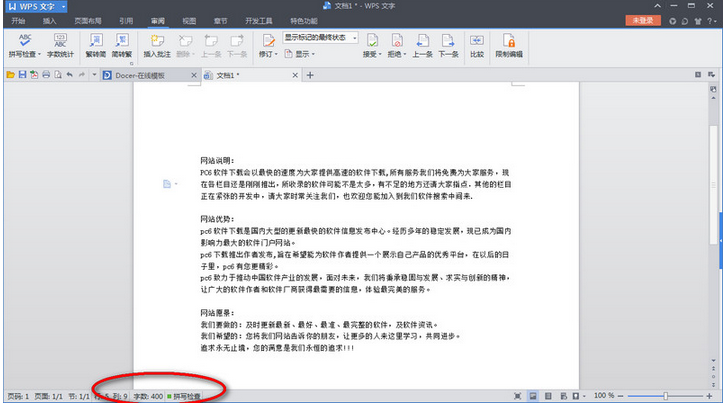Screen dimensions: 725x407
Task: Open the chat/feedback bubble icon at top right
Action: (685, 21)
